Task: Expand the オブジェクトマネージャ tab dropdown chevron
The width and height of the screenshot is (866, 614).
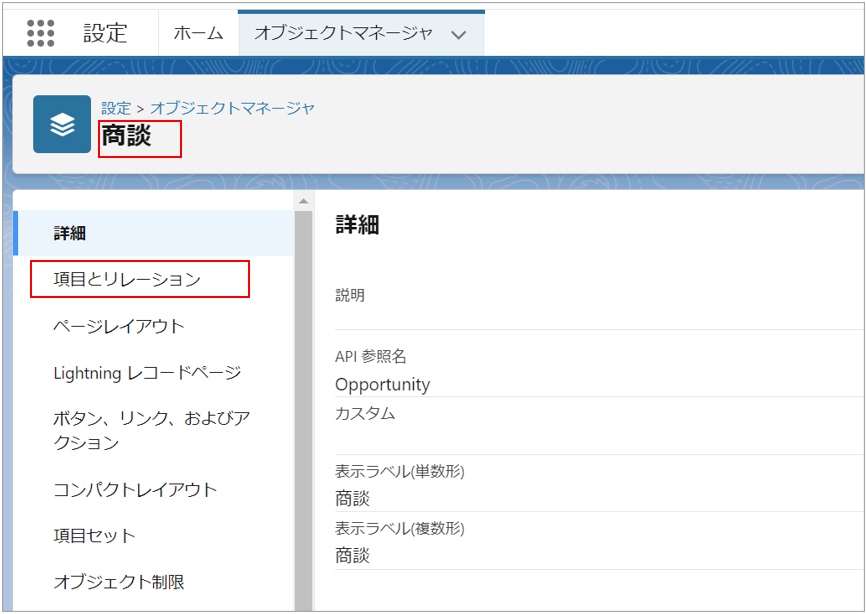Action: point(459,34)
